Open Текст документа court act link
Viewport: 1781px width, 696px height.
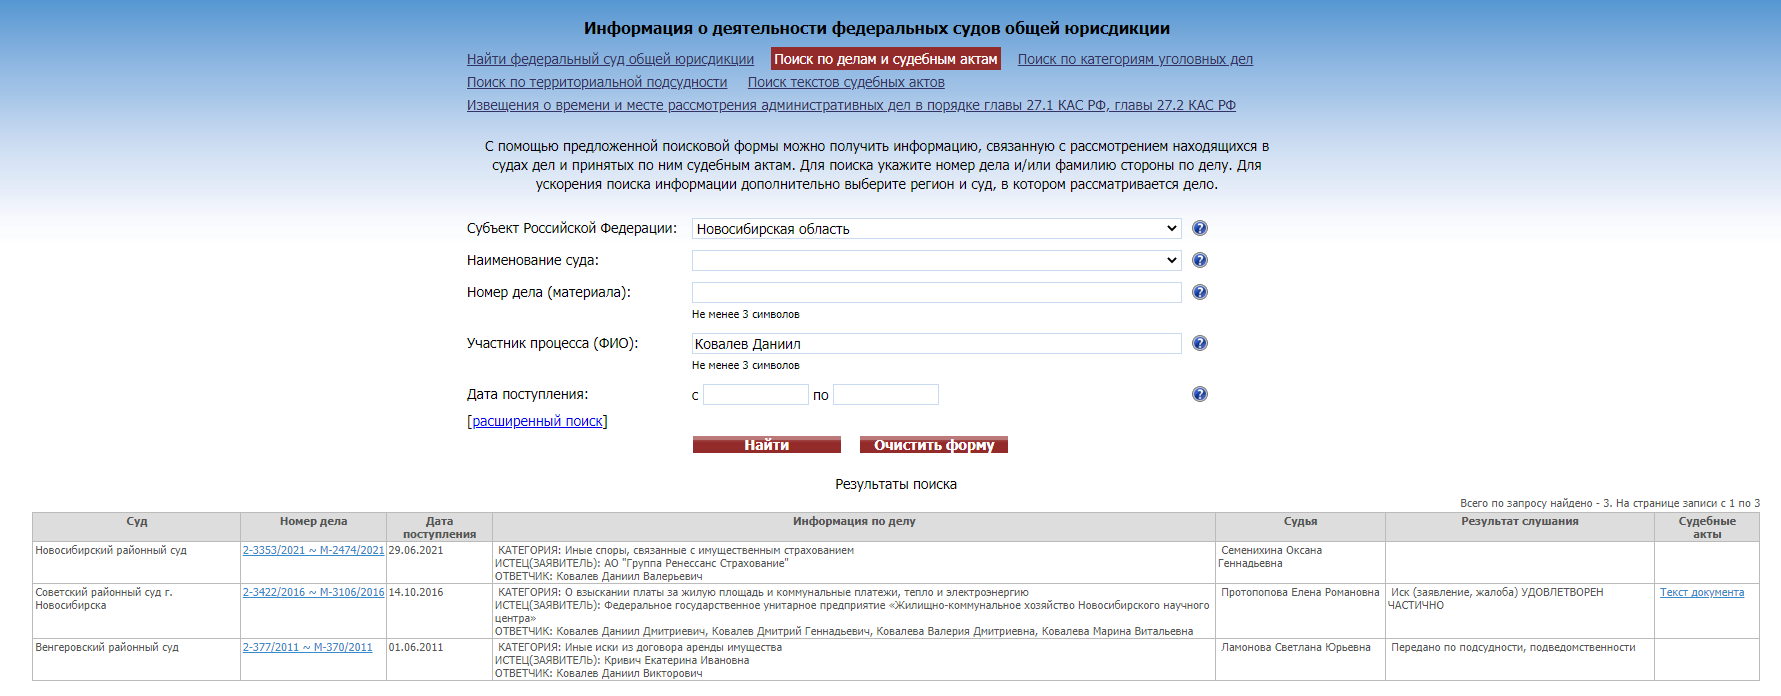(1701, 592)
